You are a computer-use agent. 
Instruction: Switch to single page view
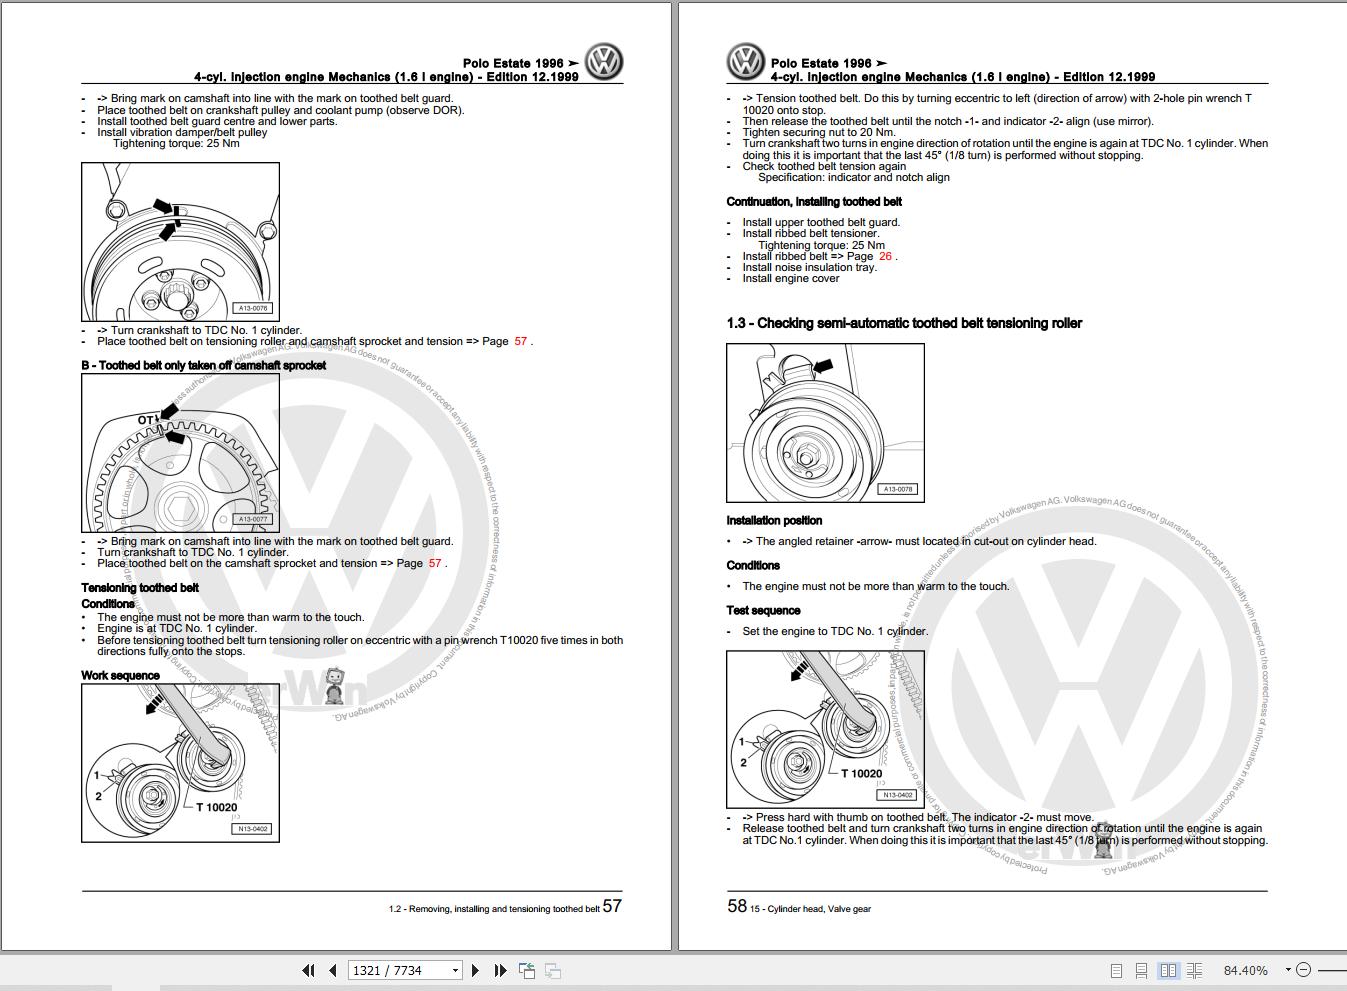pos(1117,970)
